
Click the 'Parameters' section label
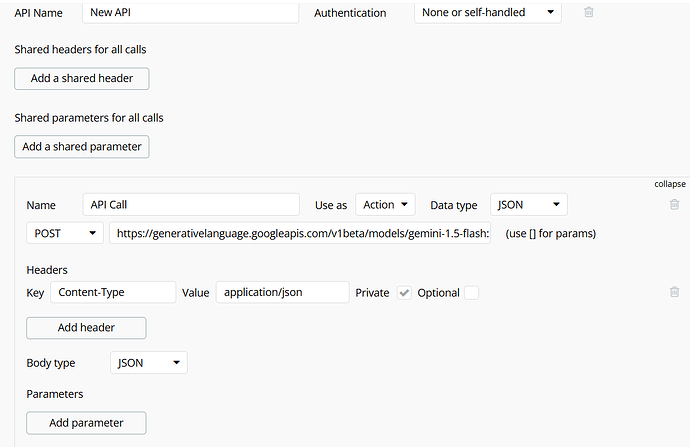coord(55,394)
